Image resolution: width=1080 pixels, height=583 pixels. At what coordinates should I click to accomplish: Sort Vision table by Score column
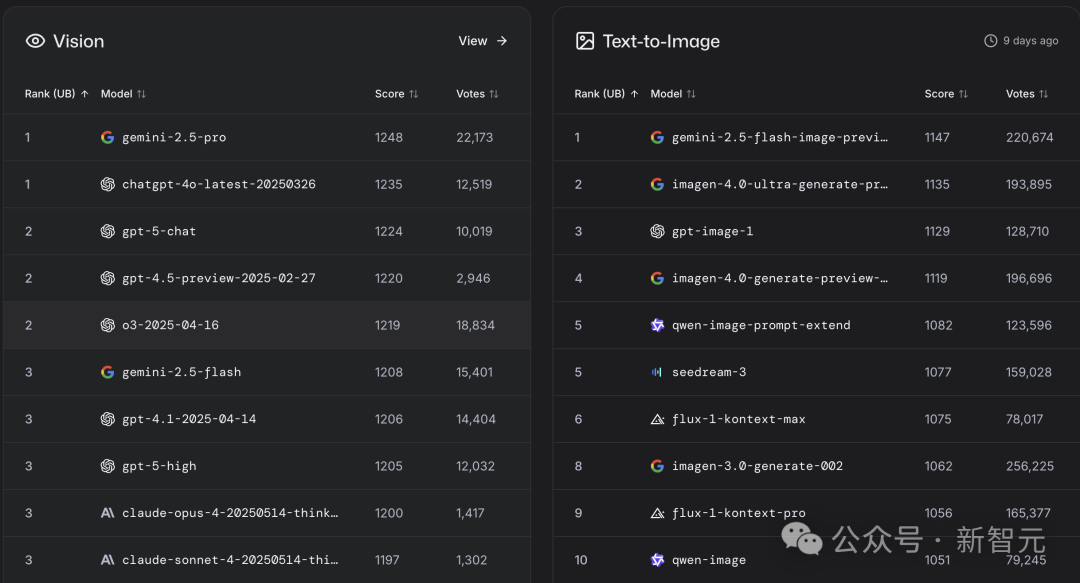[396, 94]
